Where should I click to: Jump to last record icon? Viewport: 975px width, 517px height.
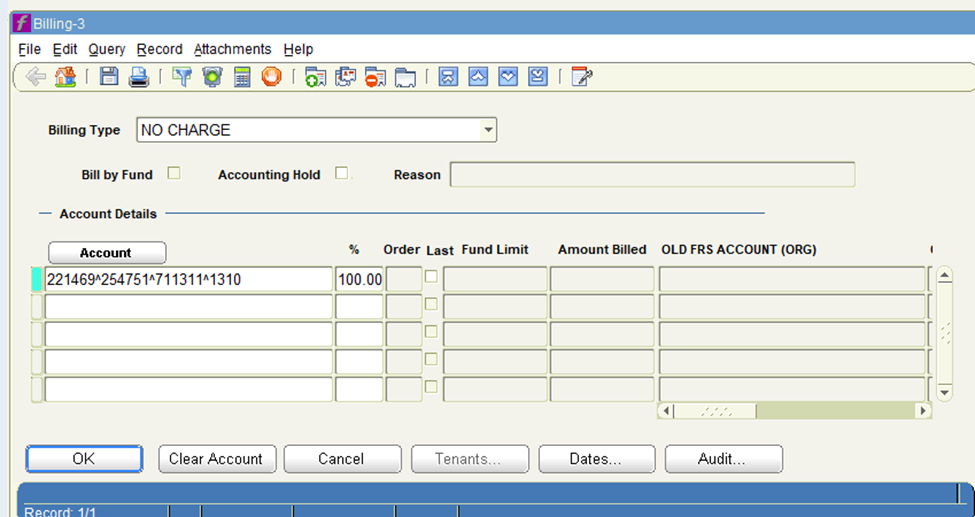538,77
